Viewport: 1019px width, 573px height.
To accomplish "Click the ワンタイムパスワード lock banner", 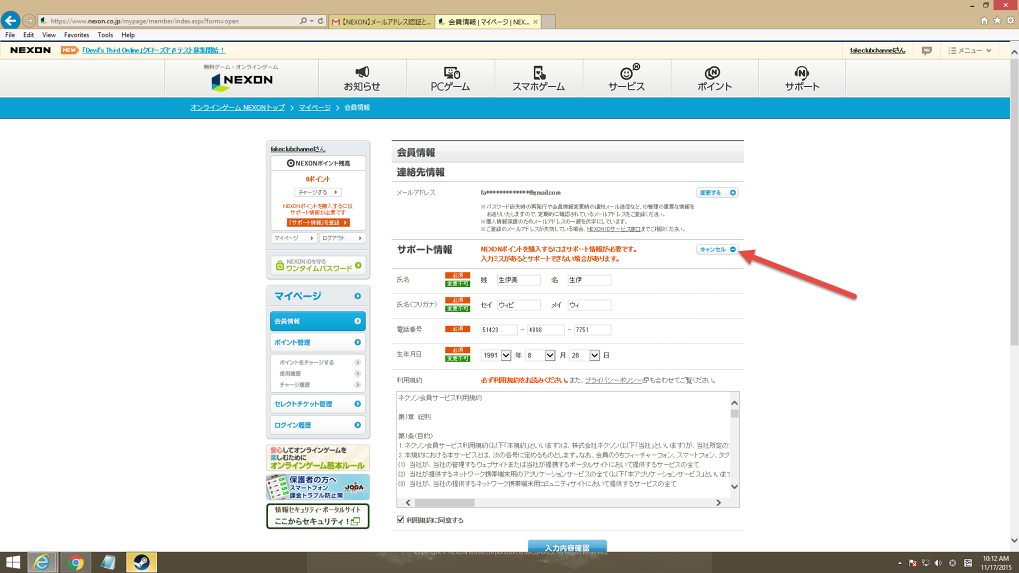I will click(x=319, y=265).
